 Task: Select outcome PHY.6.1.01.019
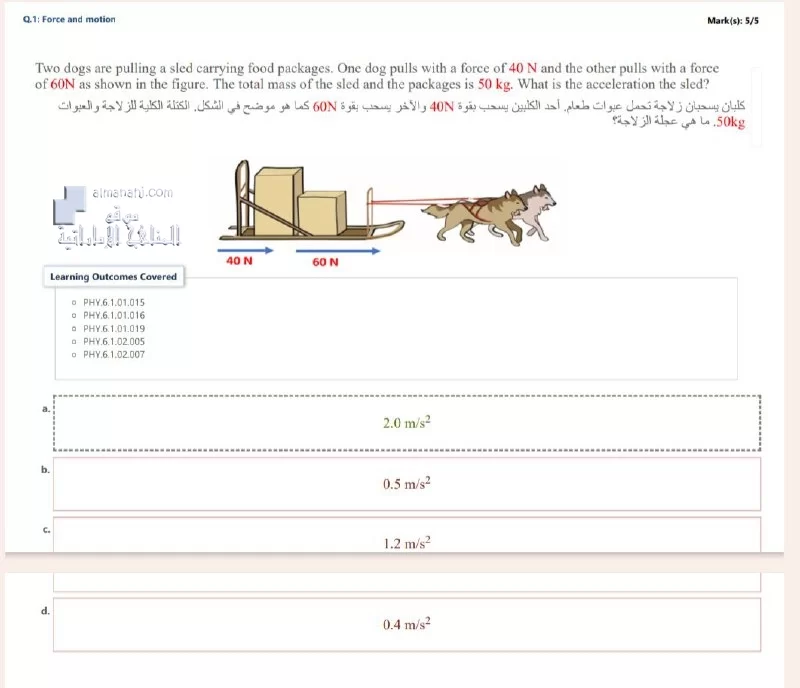(x=114, y=329)
